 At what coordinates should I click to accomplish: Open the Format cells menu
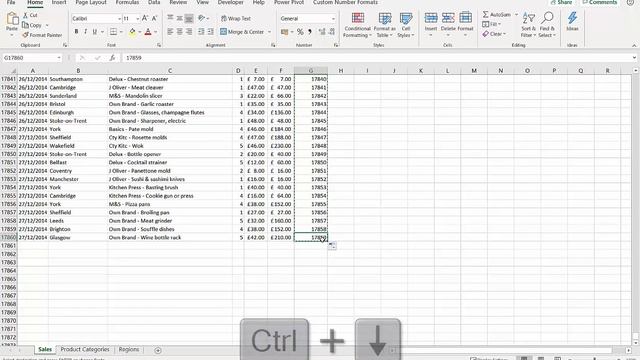pyautogui.click(x=465, y=24)
